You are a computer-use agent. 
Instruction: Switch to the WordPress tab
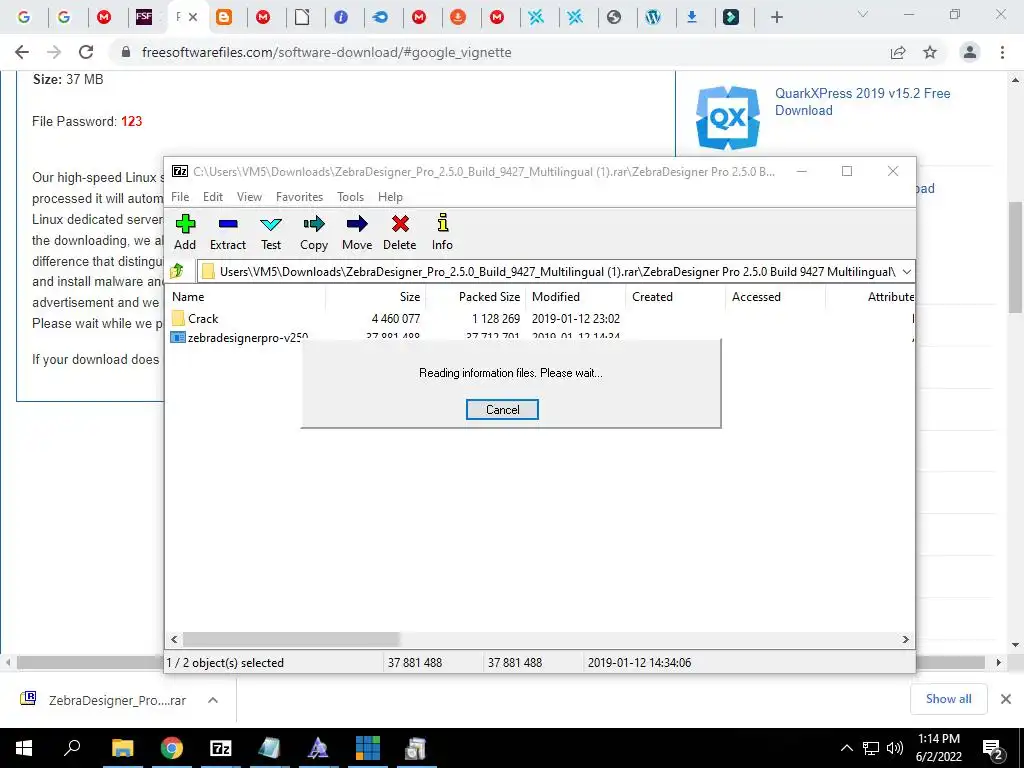pyautogui.click(x=653, y=18)
